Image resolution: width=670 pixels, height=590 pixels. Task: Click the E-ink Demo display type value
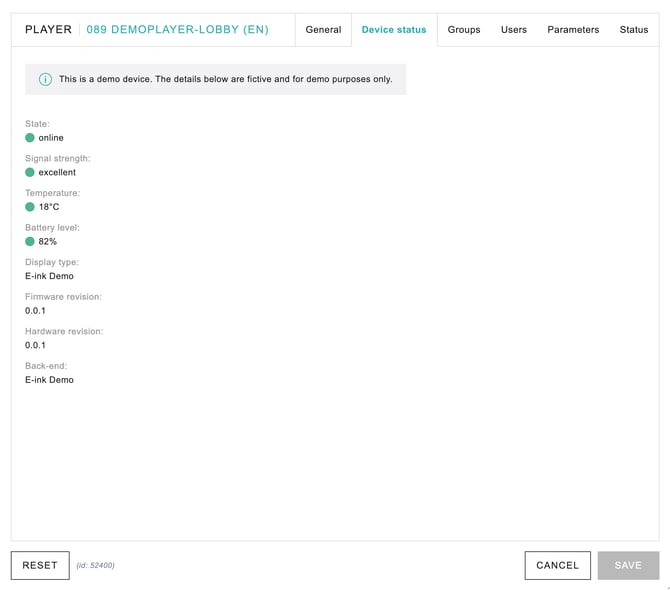tap(49, 276)
